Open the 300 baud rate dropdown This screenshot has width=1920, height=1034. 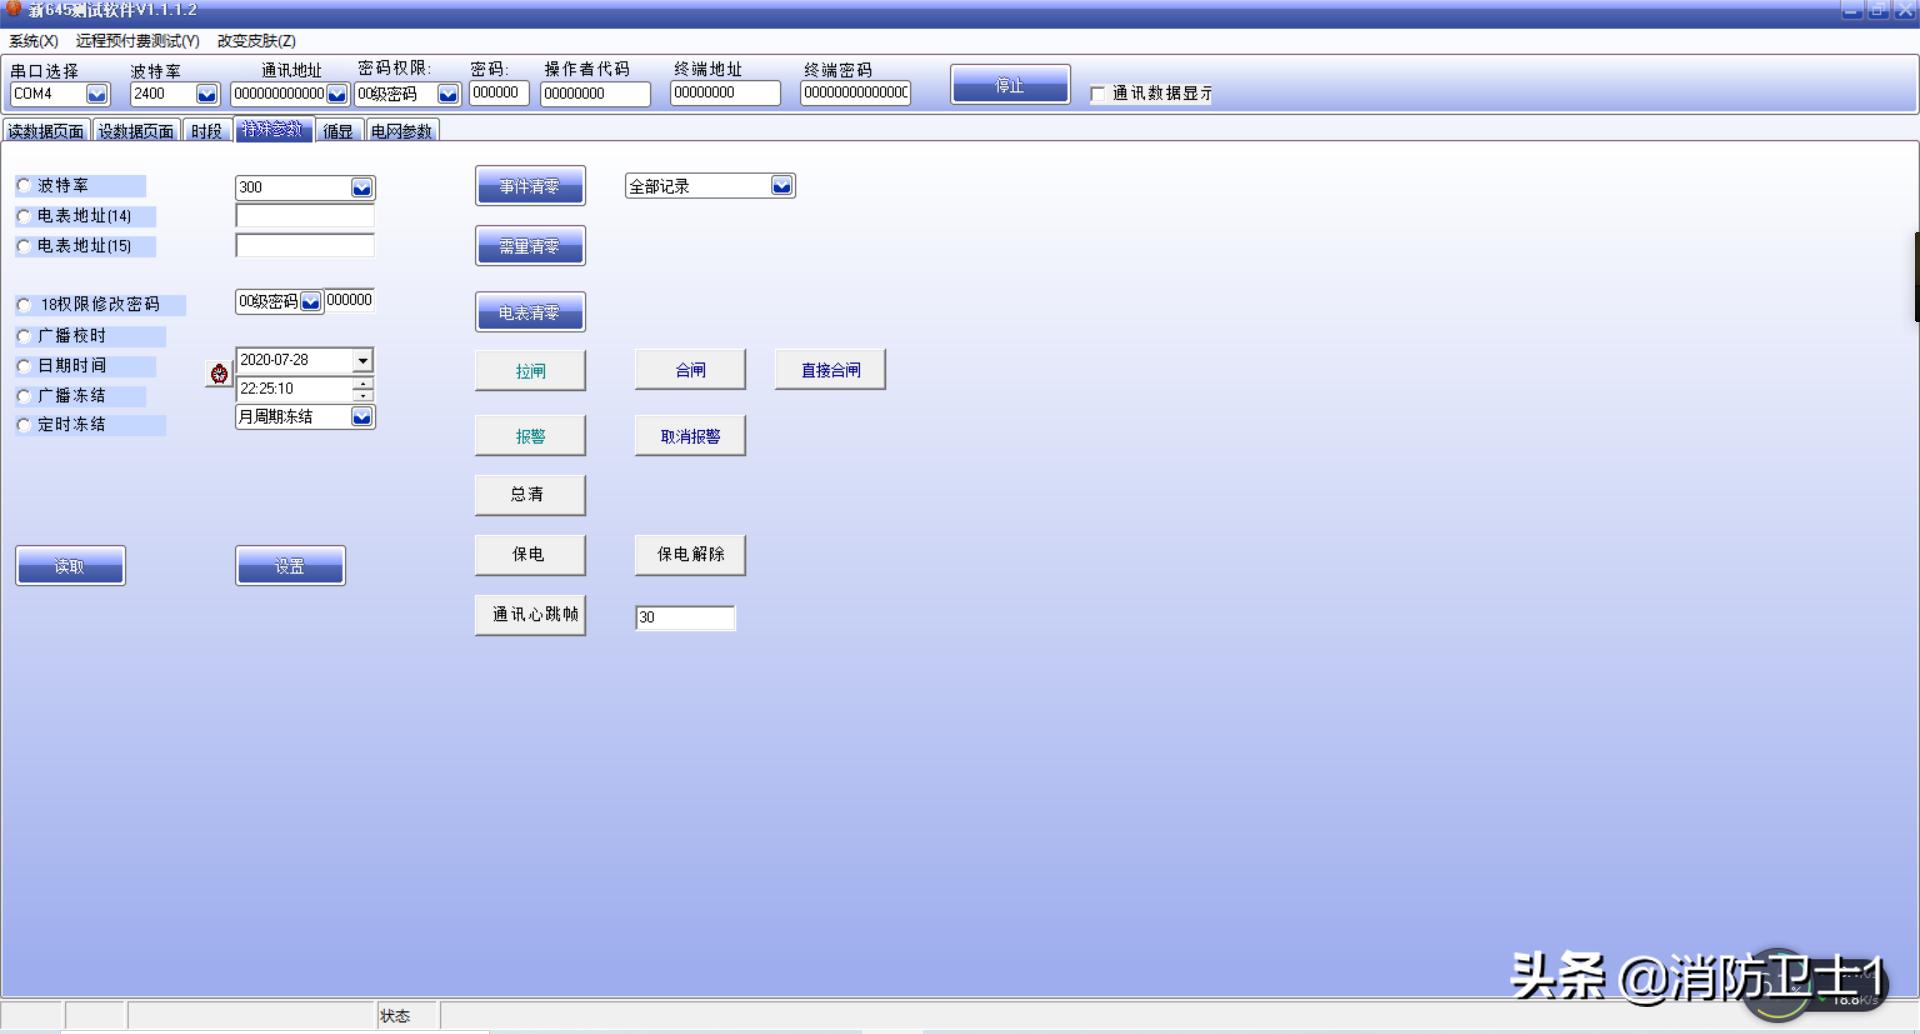pyautogui.click(x=362, y=188)
